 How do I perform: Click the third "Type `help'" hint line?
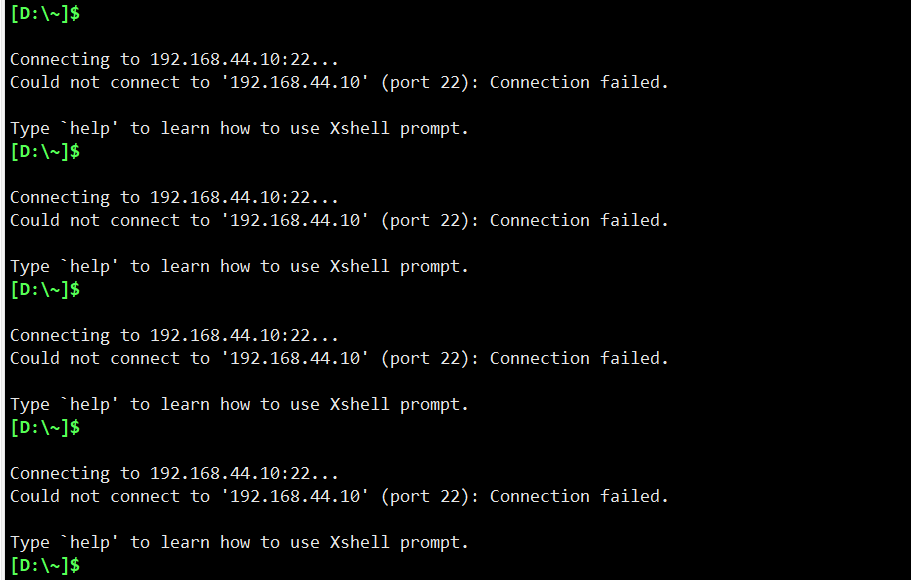pyautogui.click(x=239, y=404)
